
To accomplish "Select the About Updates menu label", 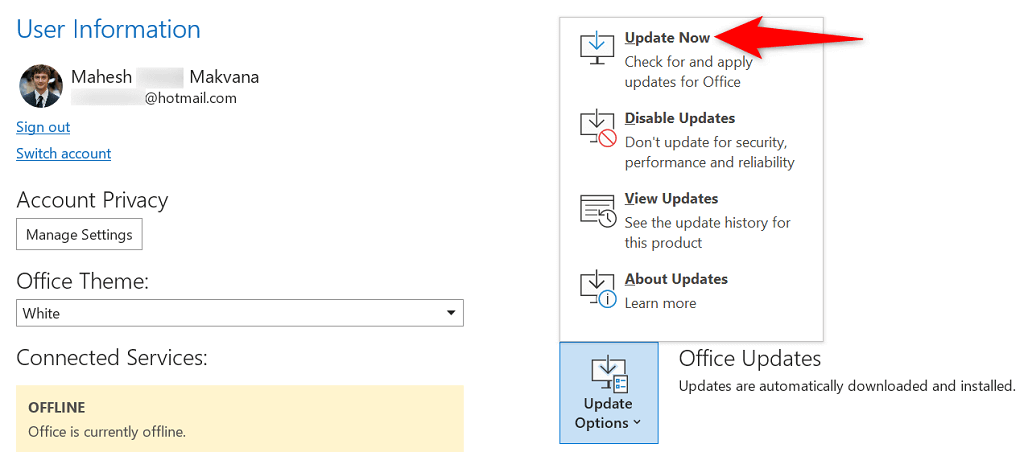I will coord(676,279).
